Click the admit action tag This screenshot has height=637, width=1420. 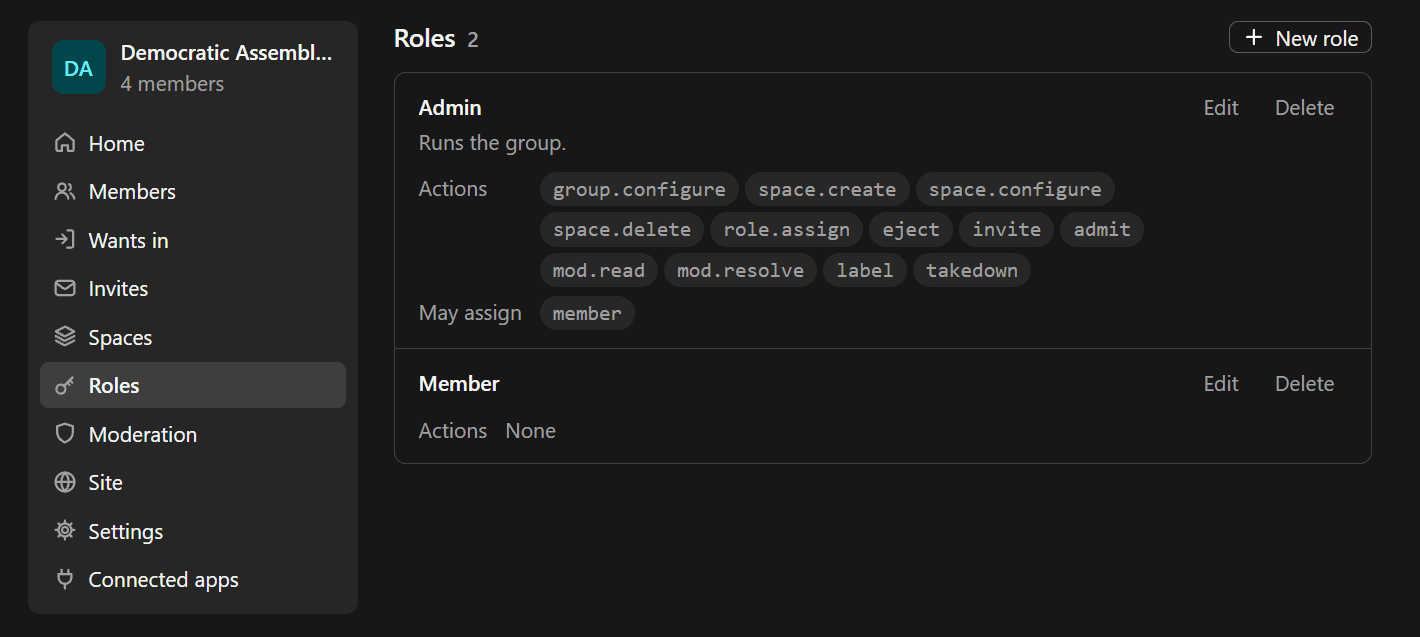coord(1102,229)
